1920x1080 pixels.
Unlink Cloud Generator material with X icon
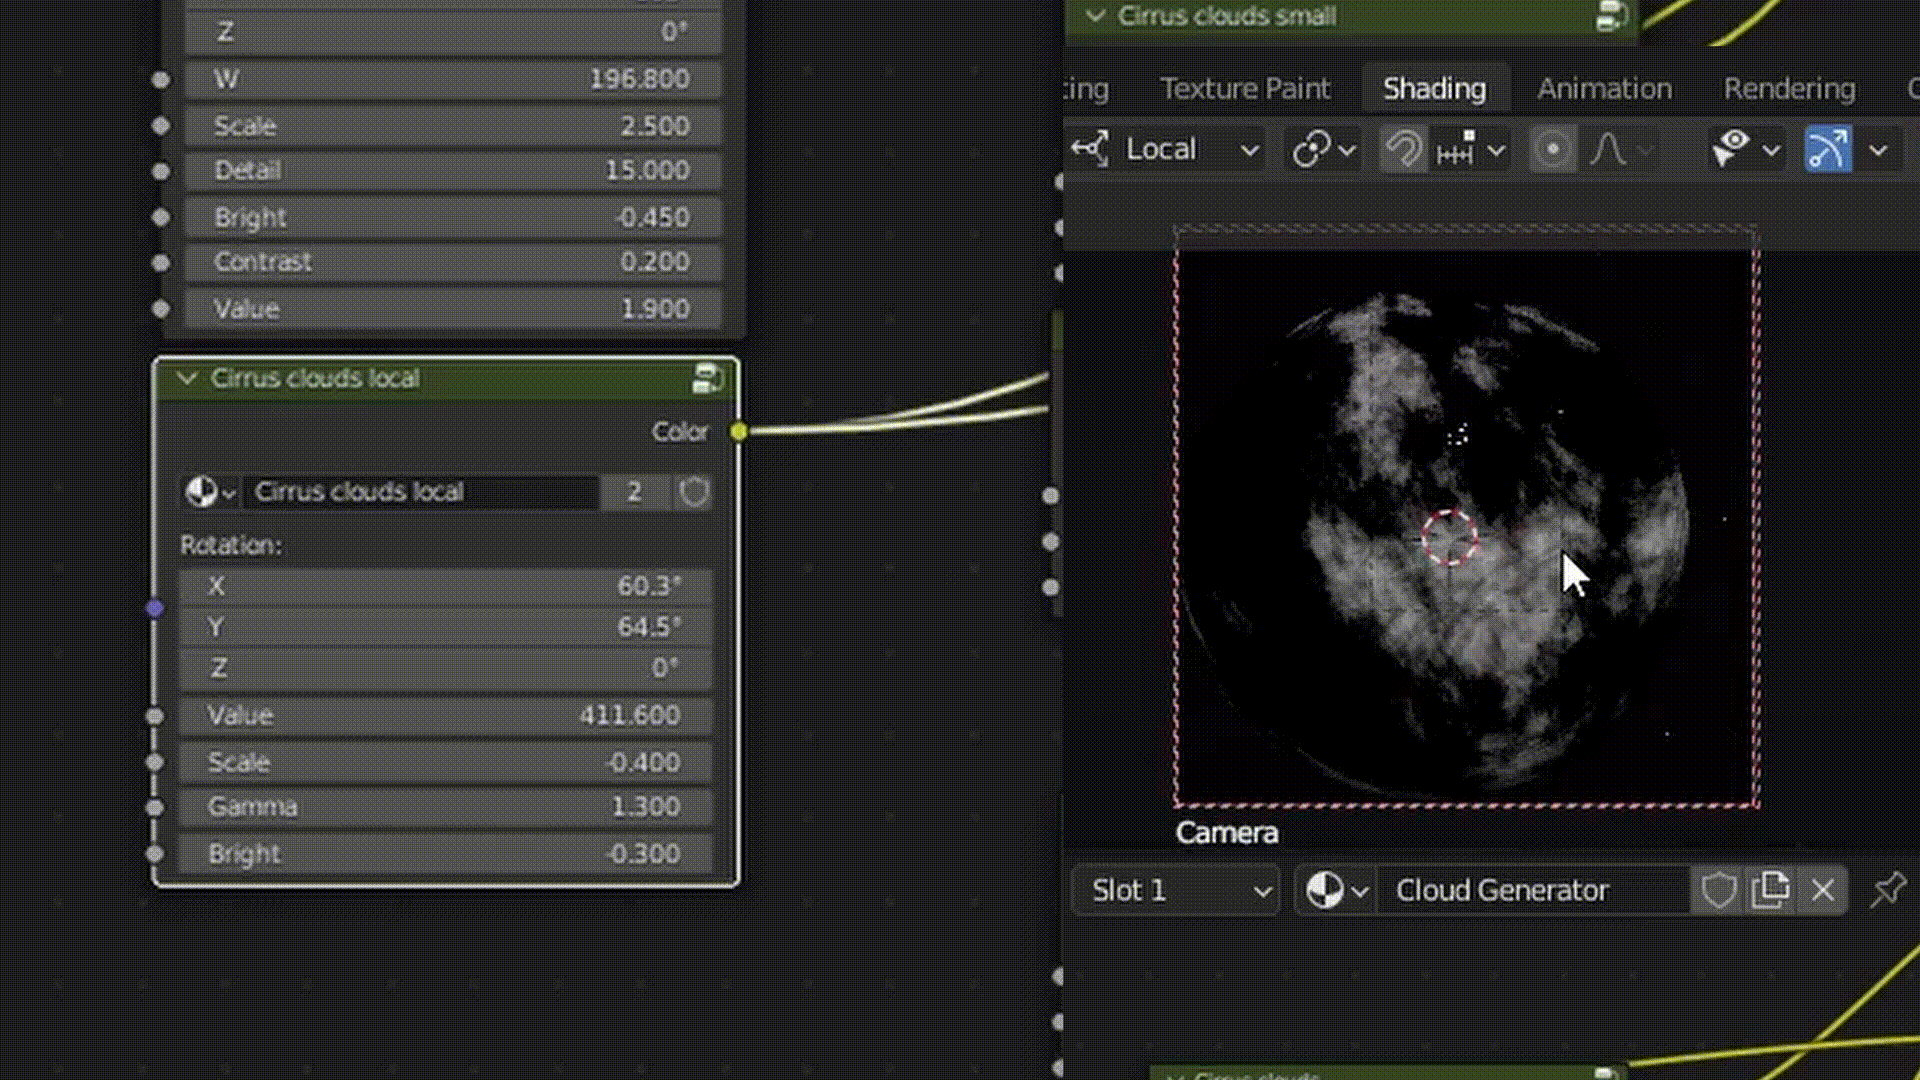point(1822,890)
